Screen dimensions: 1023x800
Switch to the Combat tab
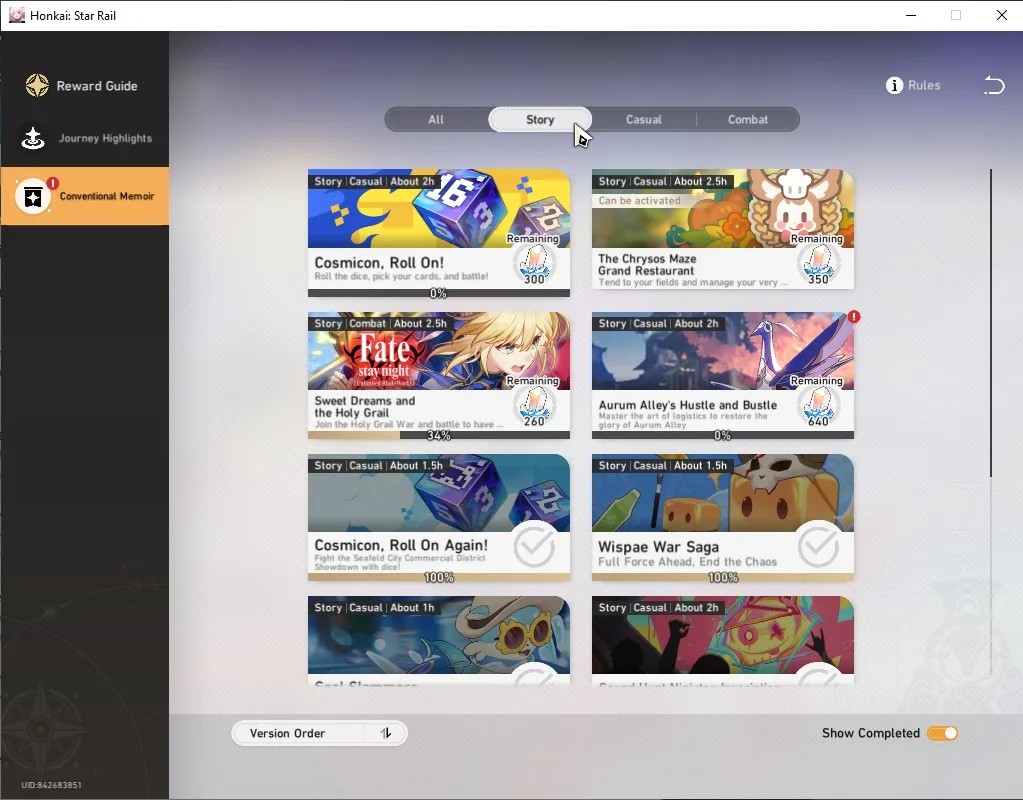pos(748,119)
